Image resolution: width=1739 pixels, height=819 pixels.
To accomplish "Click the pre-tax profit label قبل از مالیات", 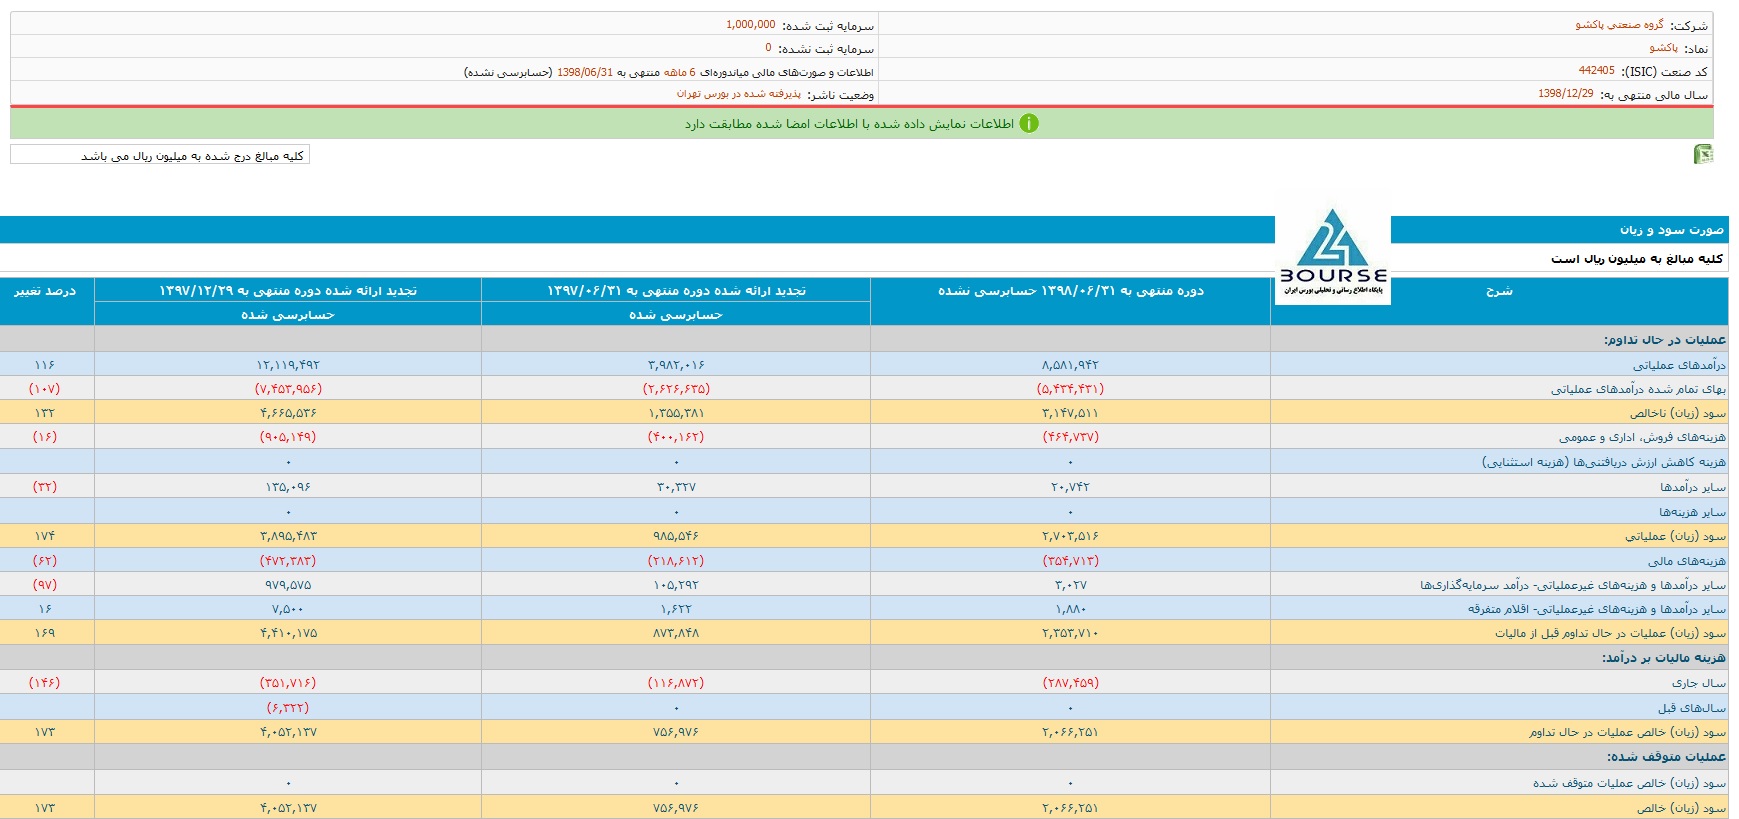I will pyautogui.click(x=1611, y=633).
